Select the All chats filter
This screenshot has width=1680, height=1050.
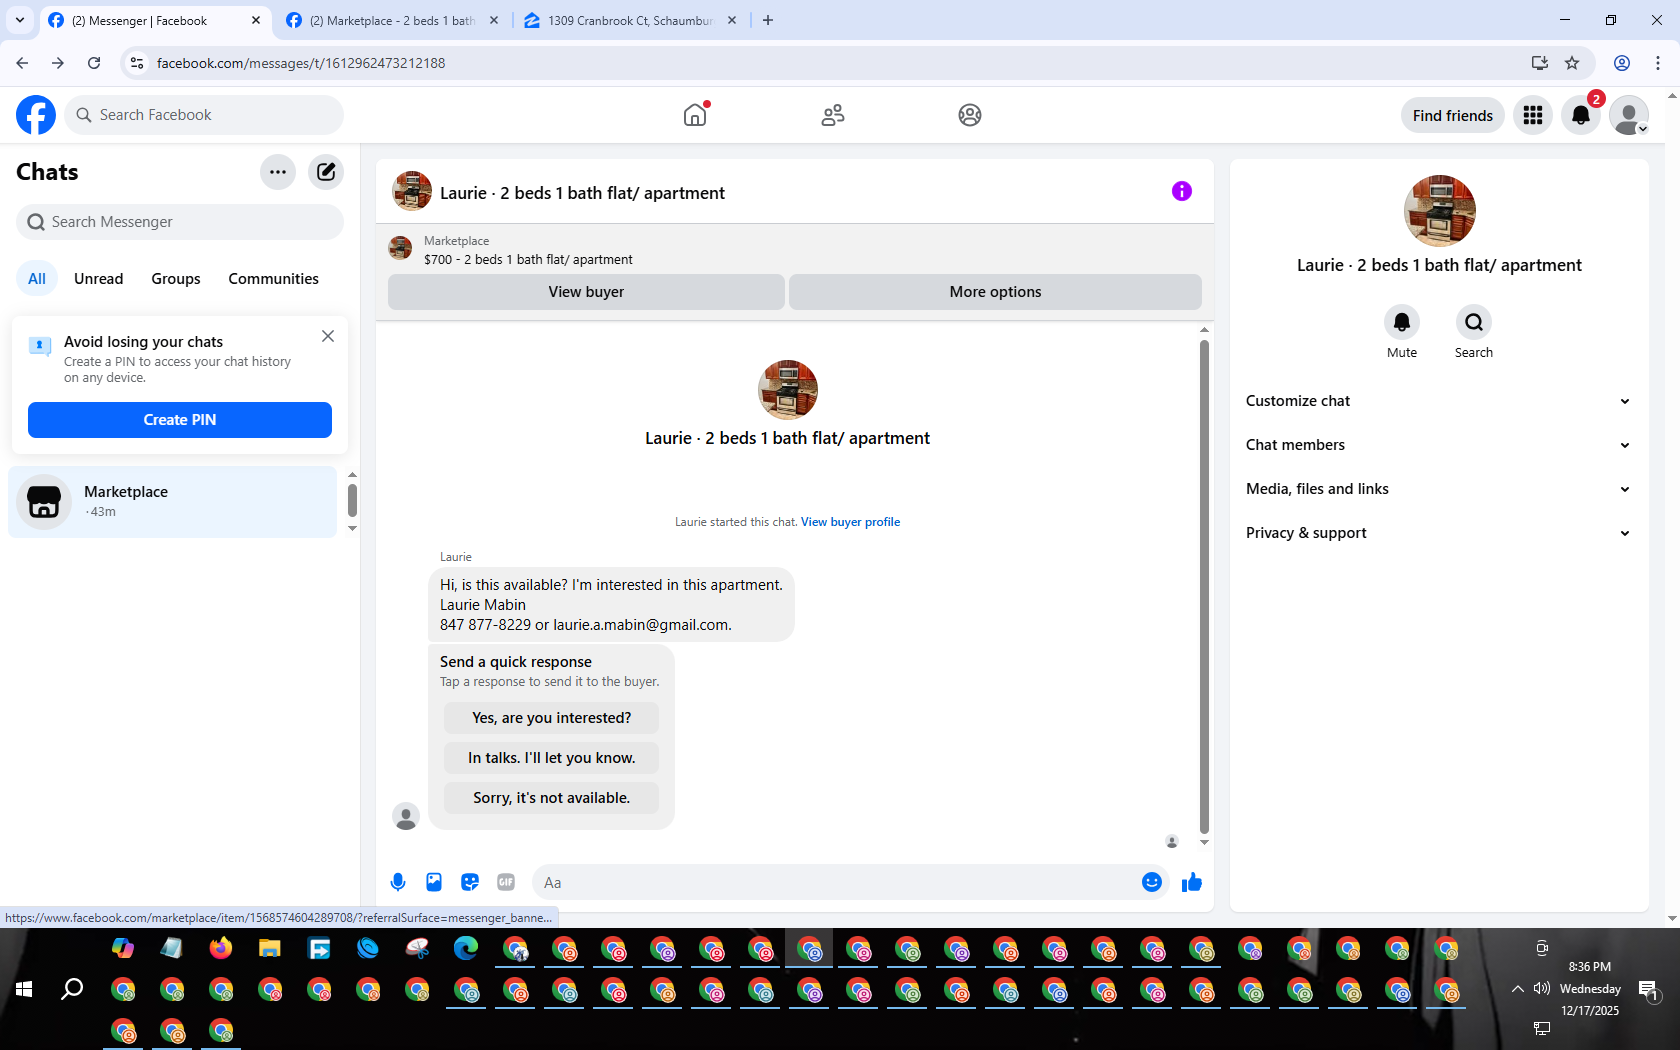pyautogui.click(x=37, y=279)
